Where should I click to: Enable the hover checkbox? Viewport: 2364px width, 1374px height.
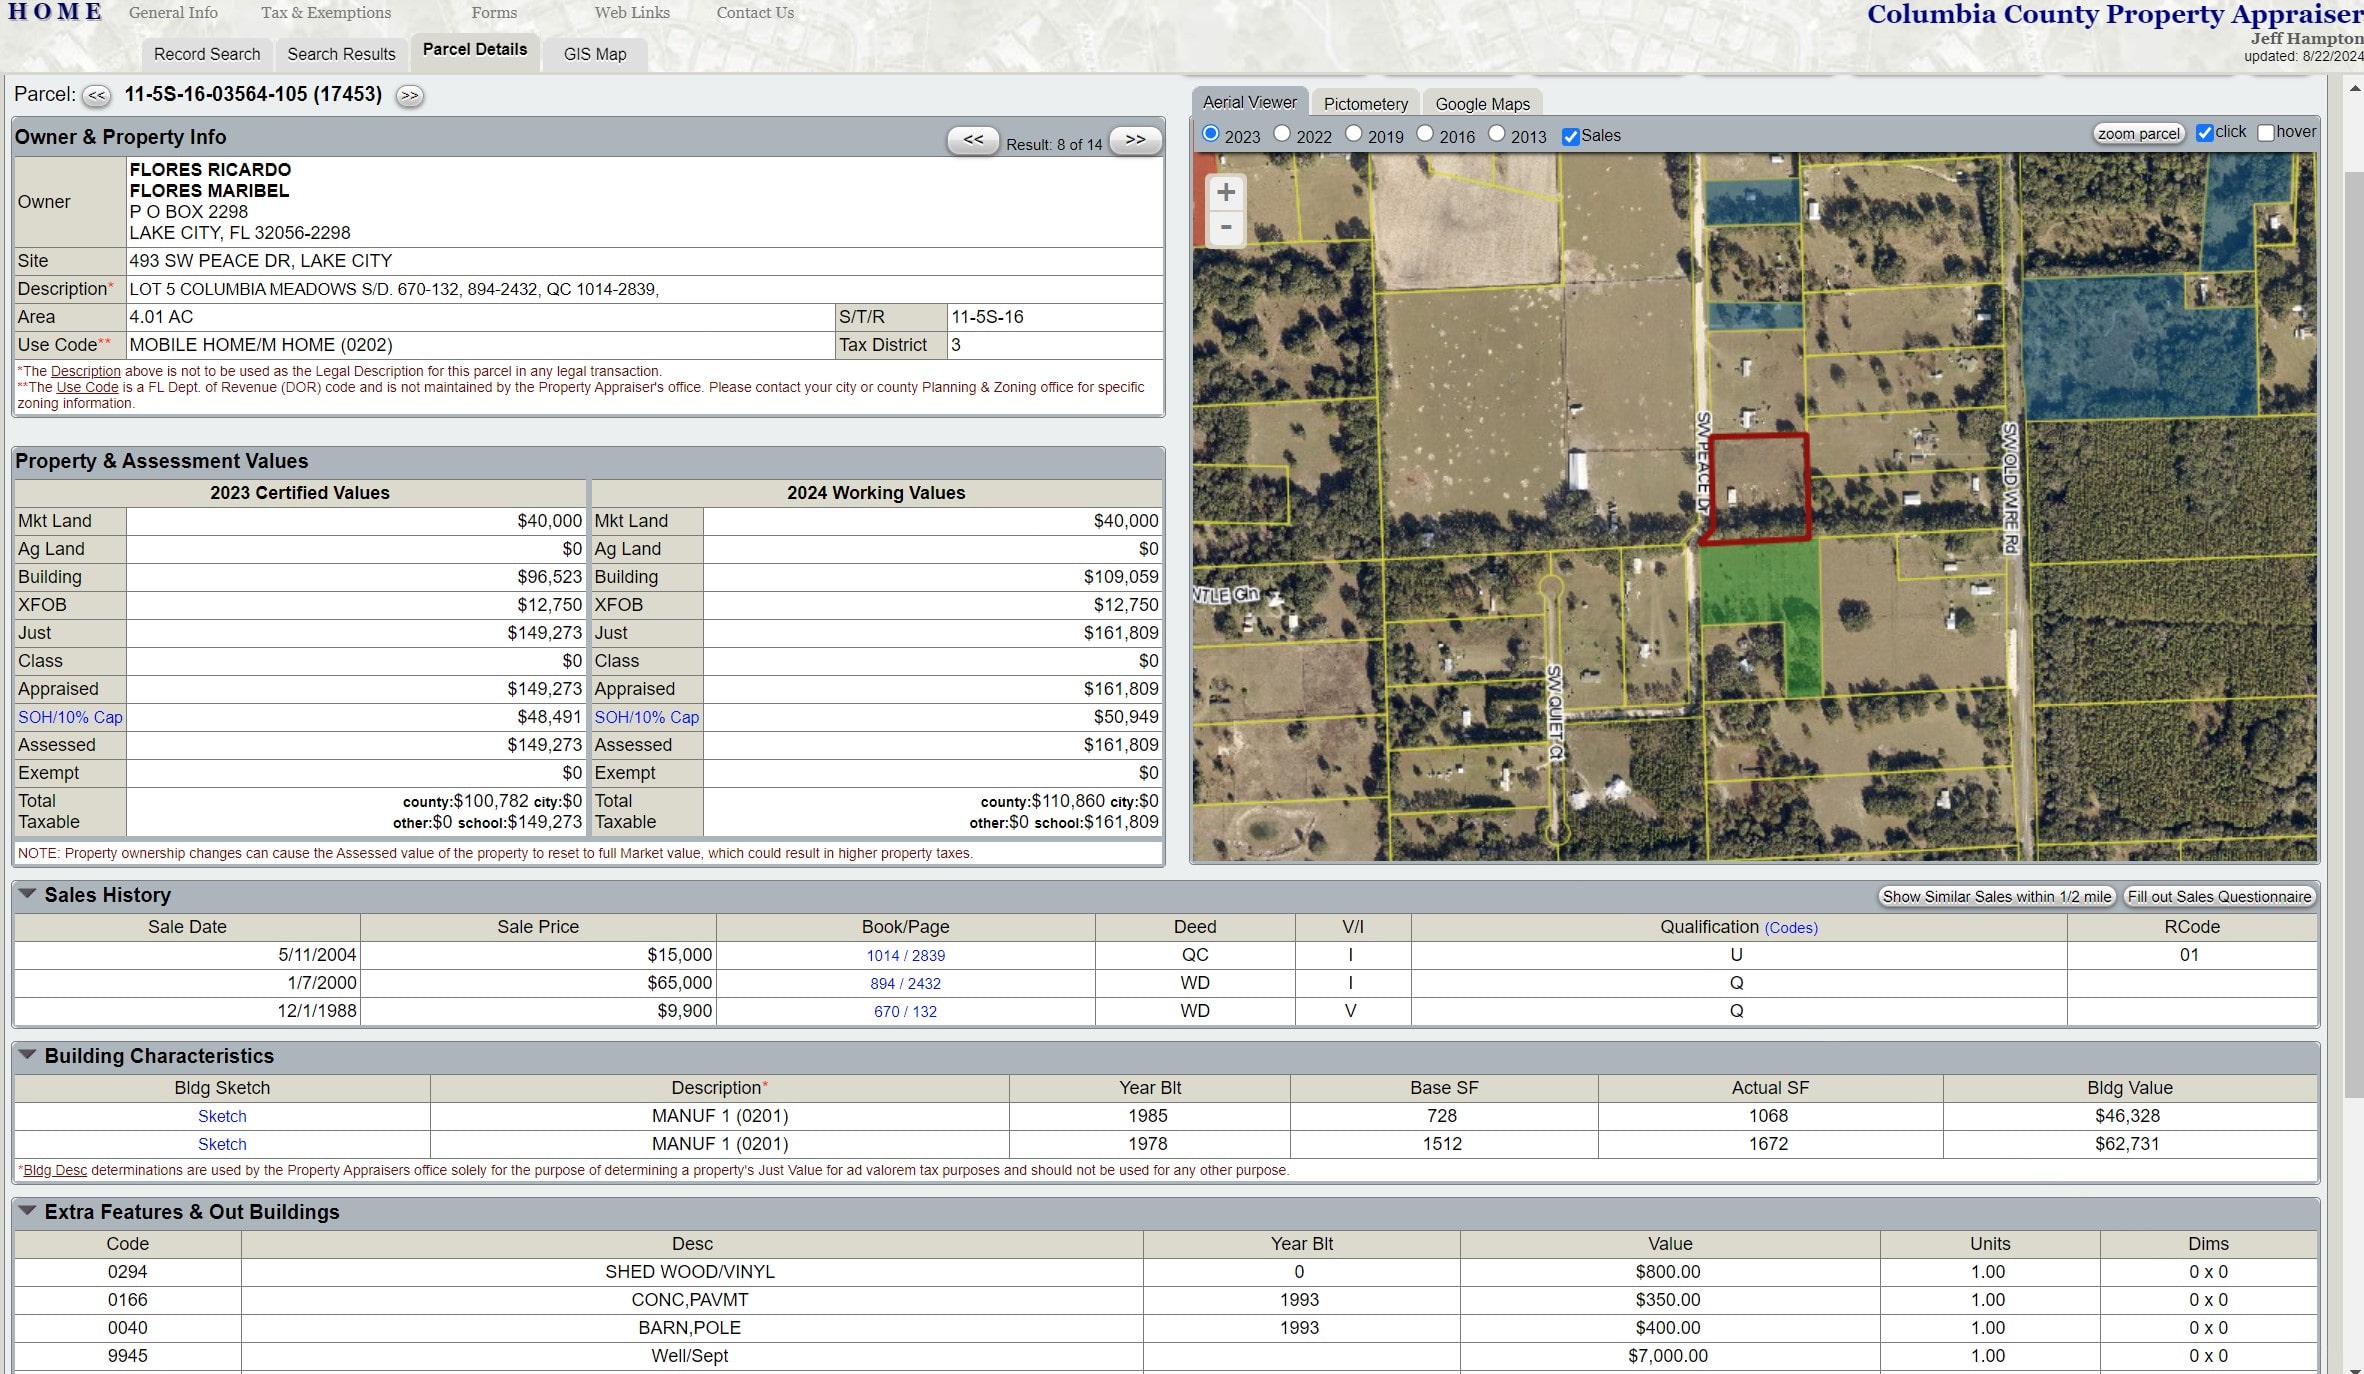[2266, 132]
